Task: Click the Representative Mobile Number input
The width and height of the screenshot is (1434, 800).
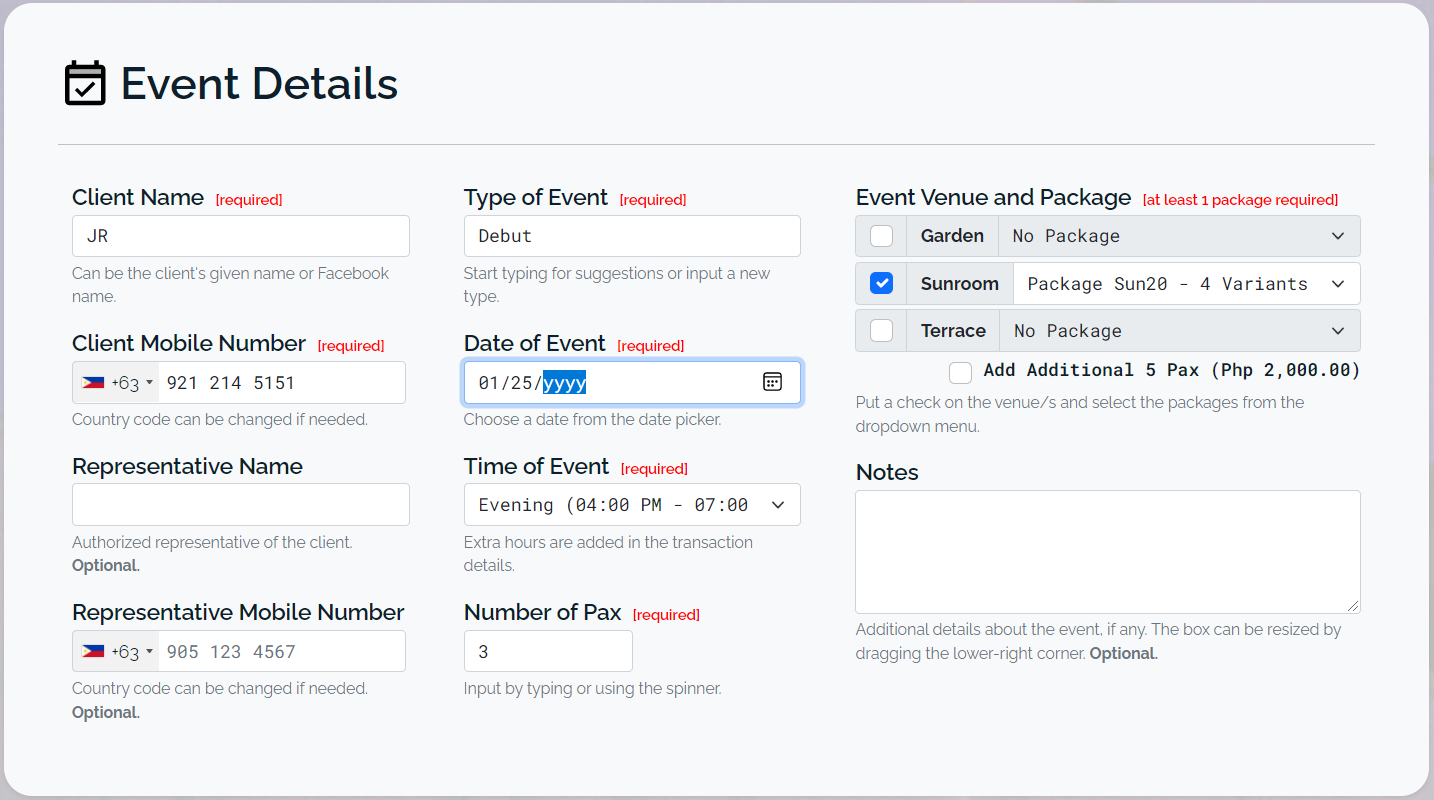Action: (282, 652)
